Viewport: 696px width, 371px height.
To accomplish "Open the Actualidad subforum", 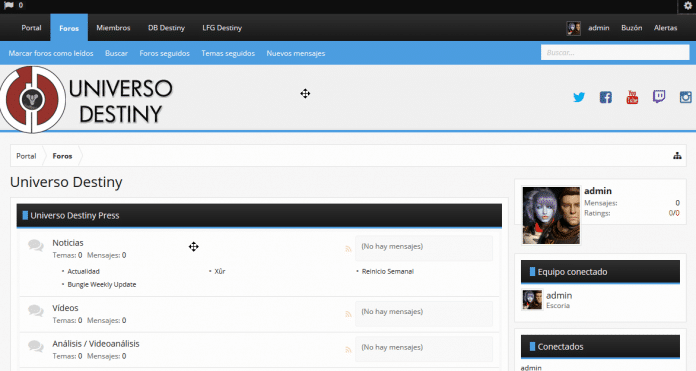I will click(x=83, y=271).
